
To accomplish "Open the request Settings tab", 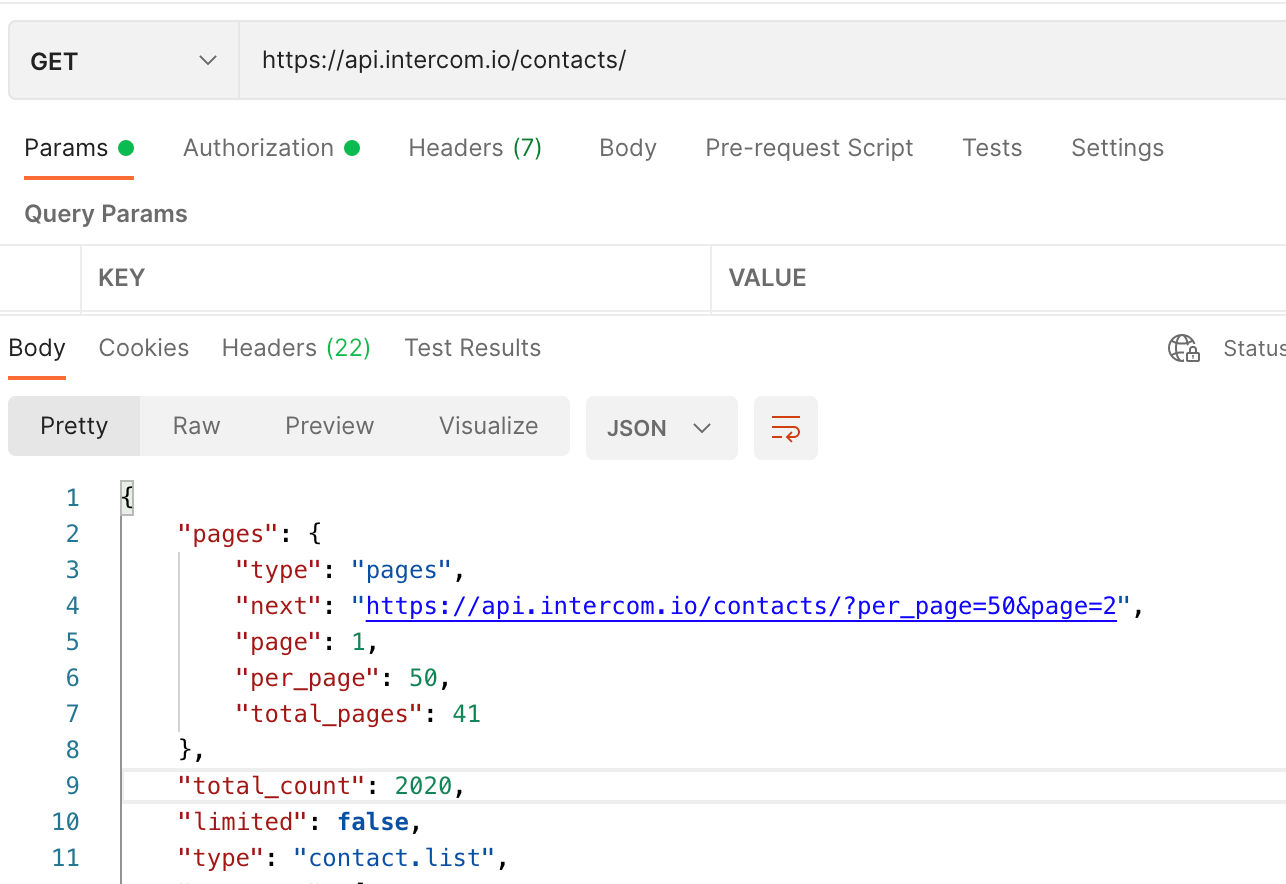I will (x=1117, y=148).
